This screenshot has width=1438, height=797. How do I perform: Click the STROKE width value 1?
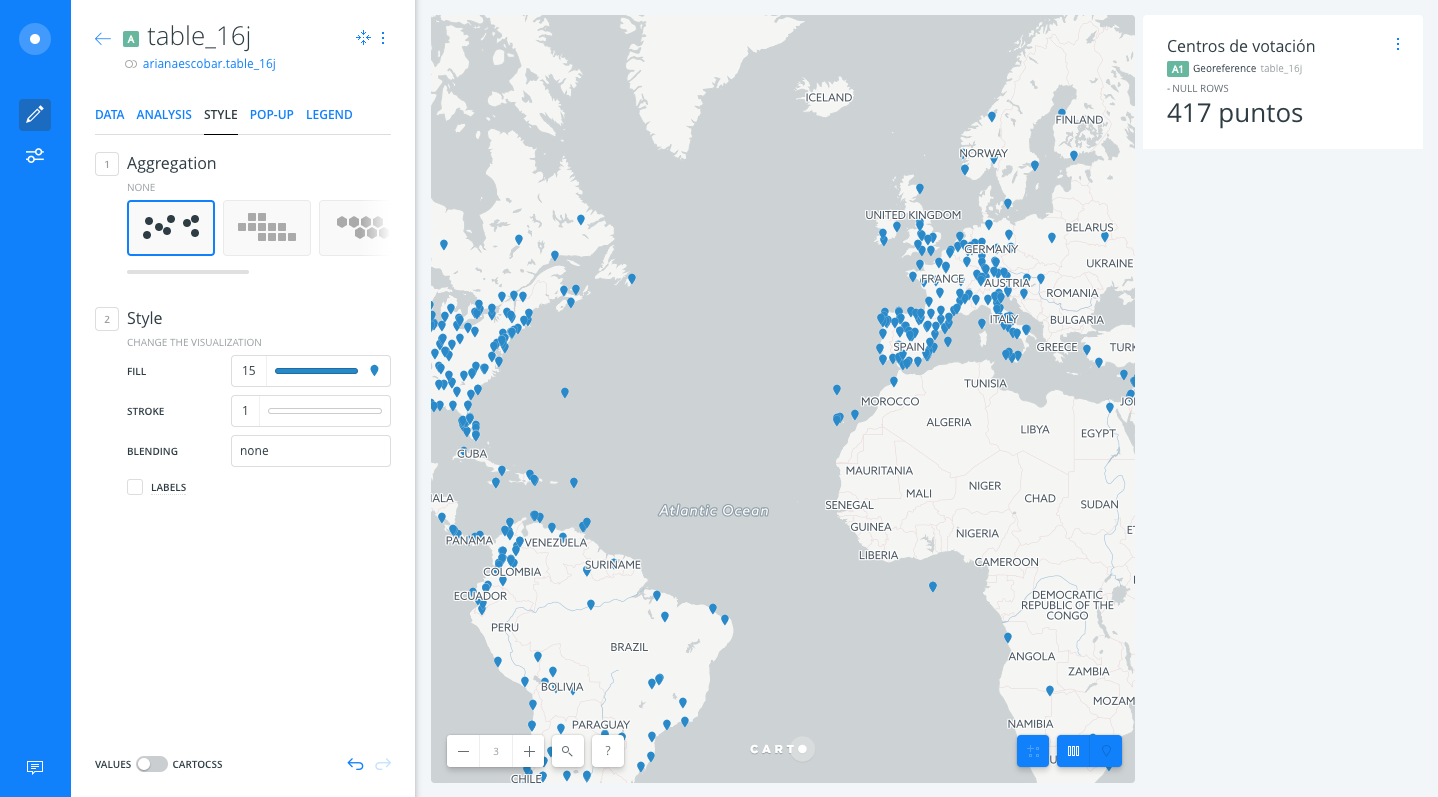(245, 411)
